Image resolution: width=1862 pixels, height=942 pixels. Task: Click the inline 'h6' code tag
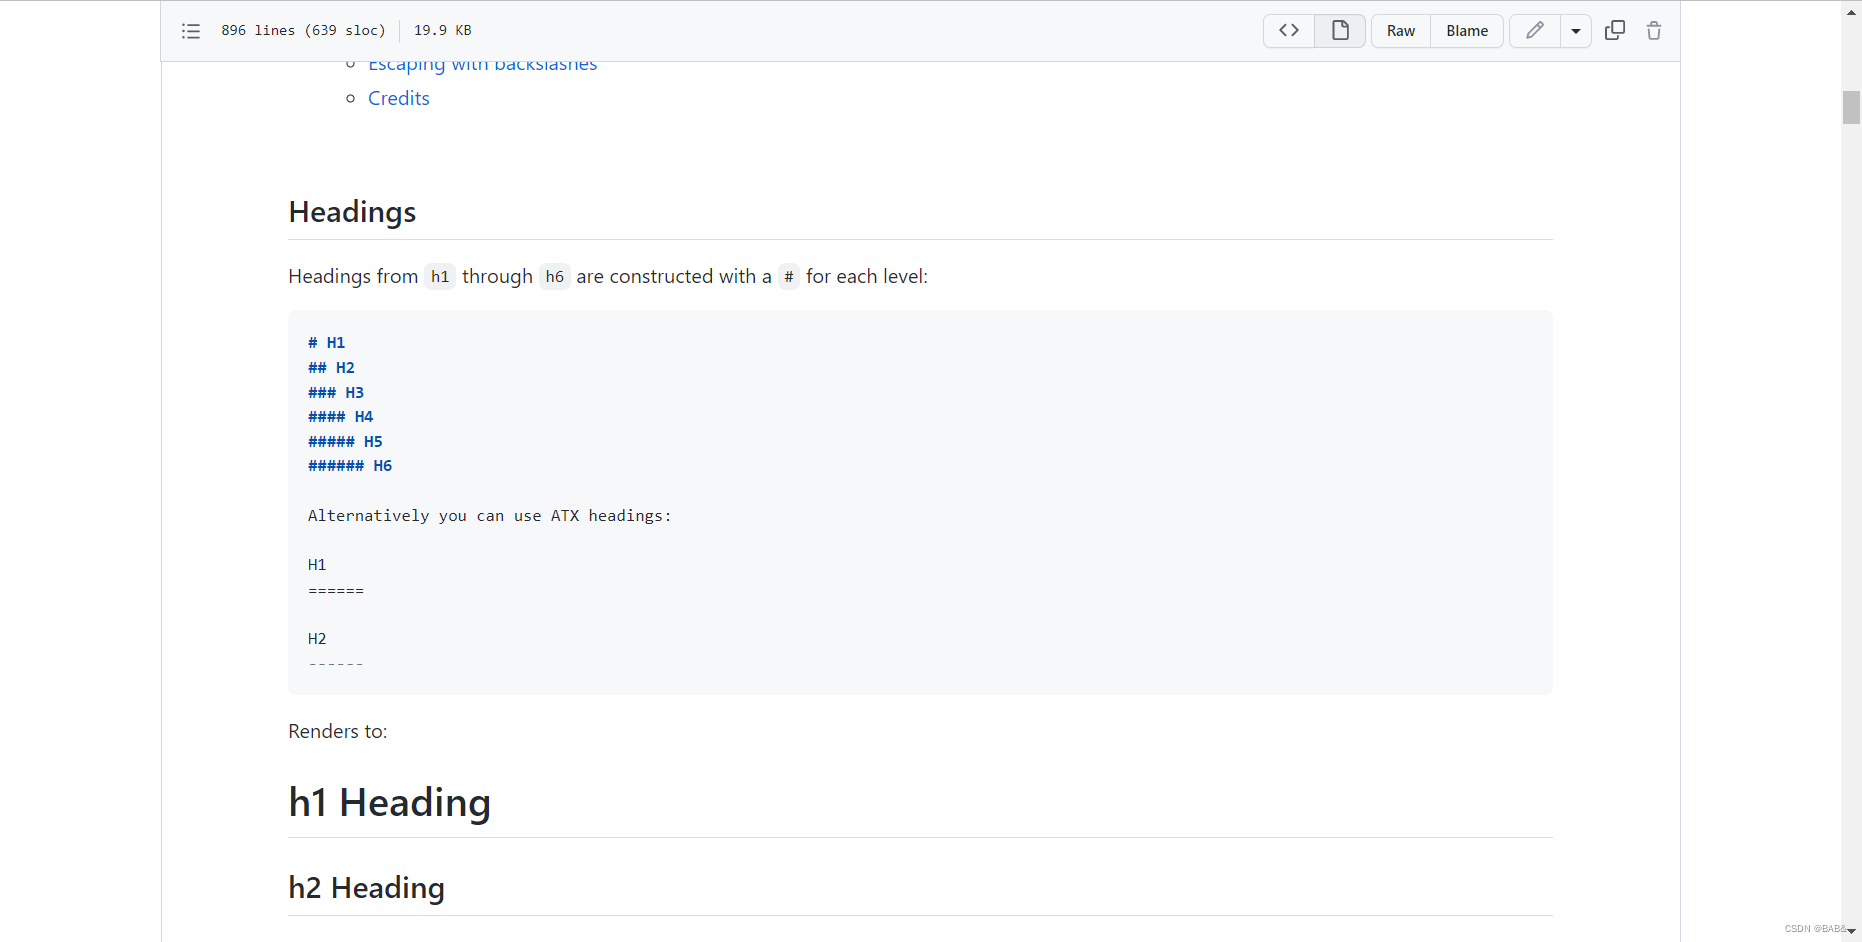tap(555, 277)
